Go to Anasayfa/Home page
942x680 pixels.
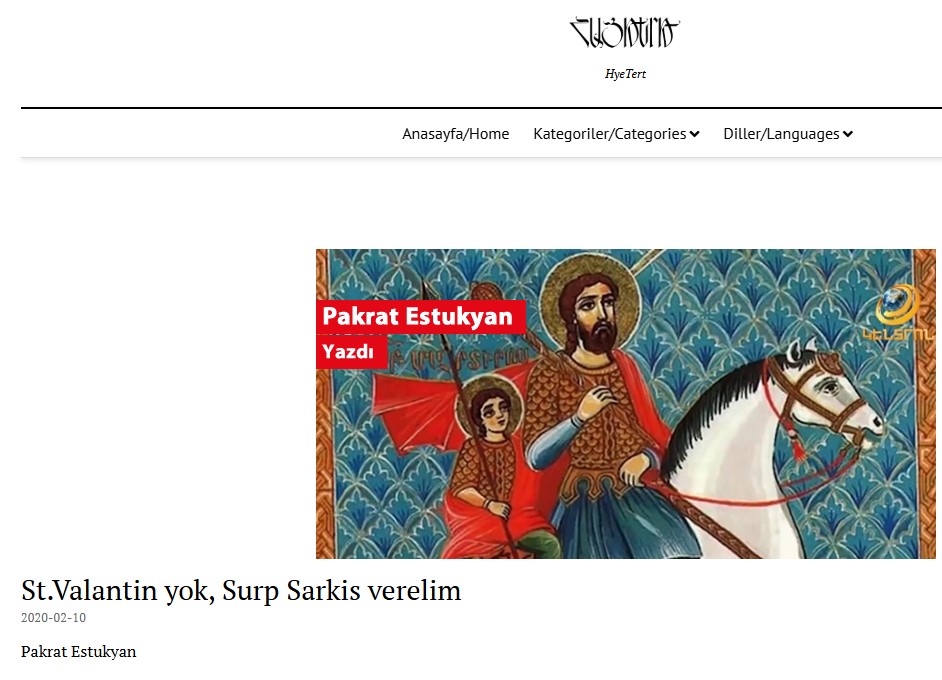pyautogui.click(x=455, y=133)
